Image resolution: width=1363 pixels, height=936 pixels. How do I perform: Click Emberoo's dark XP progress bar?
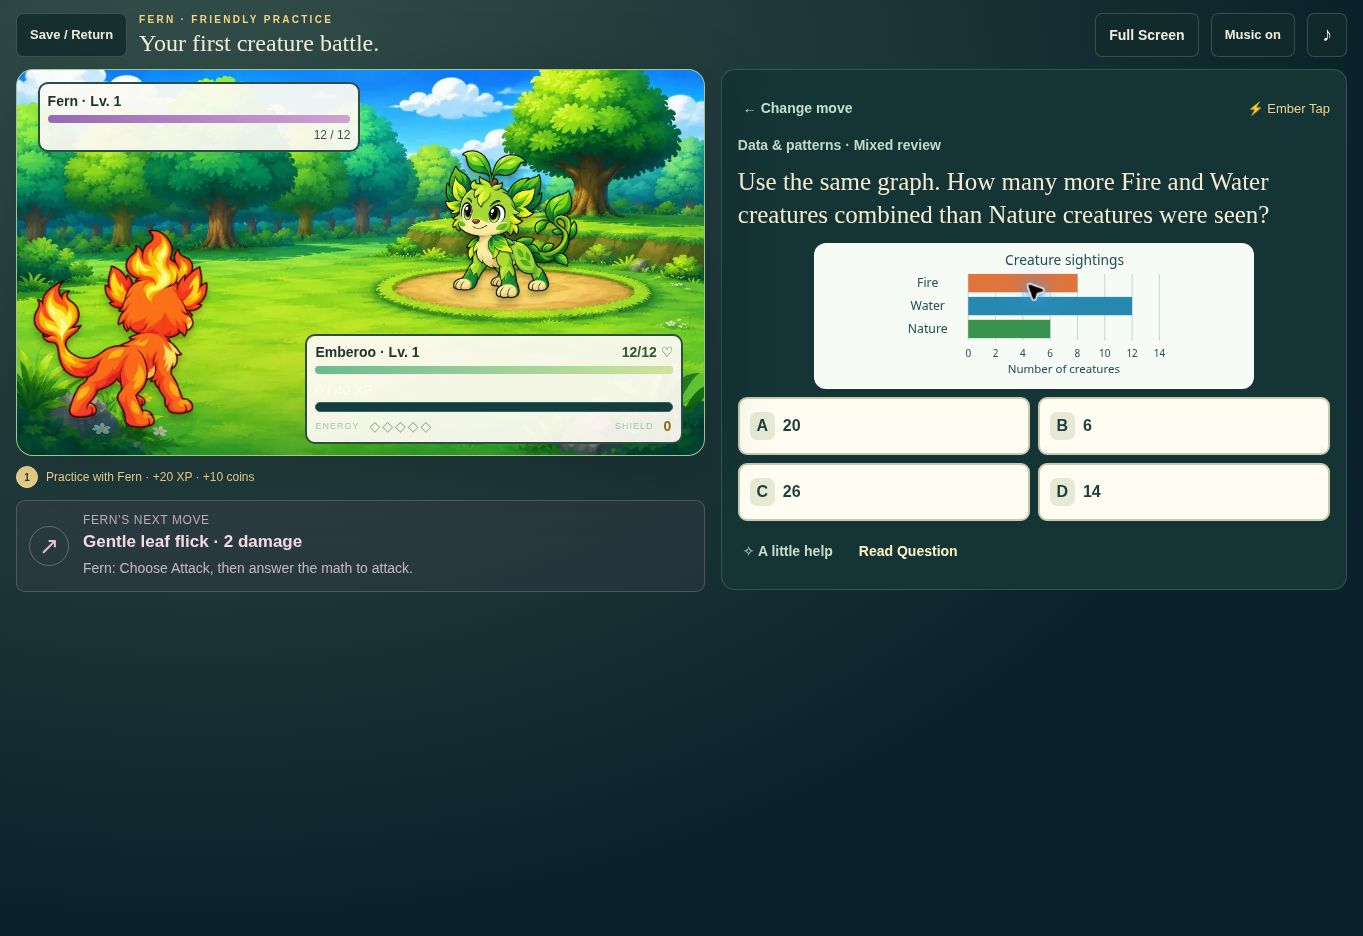494,407
